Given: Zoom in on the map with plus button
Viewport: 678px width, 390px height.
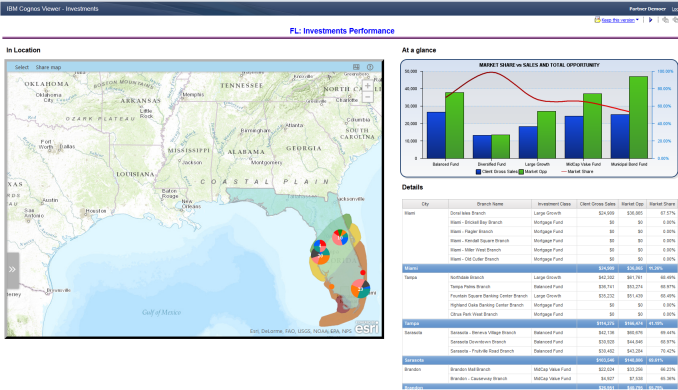Looking at the screenshot, I should pos(368,86).
